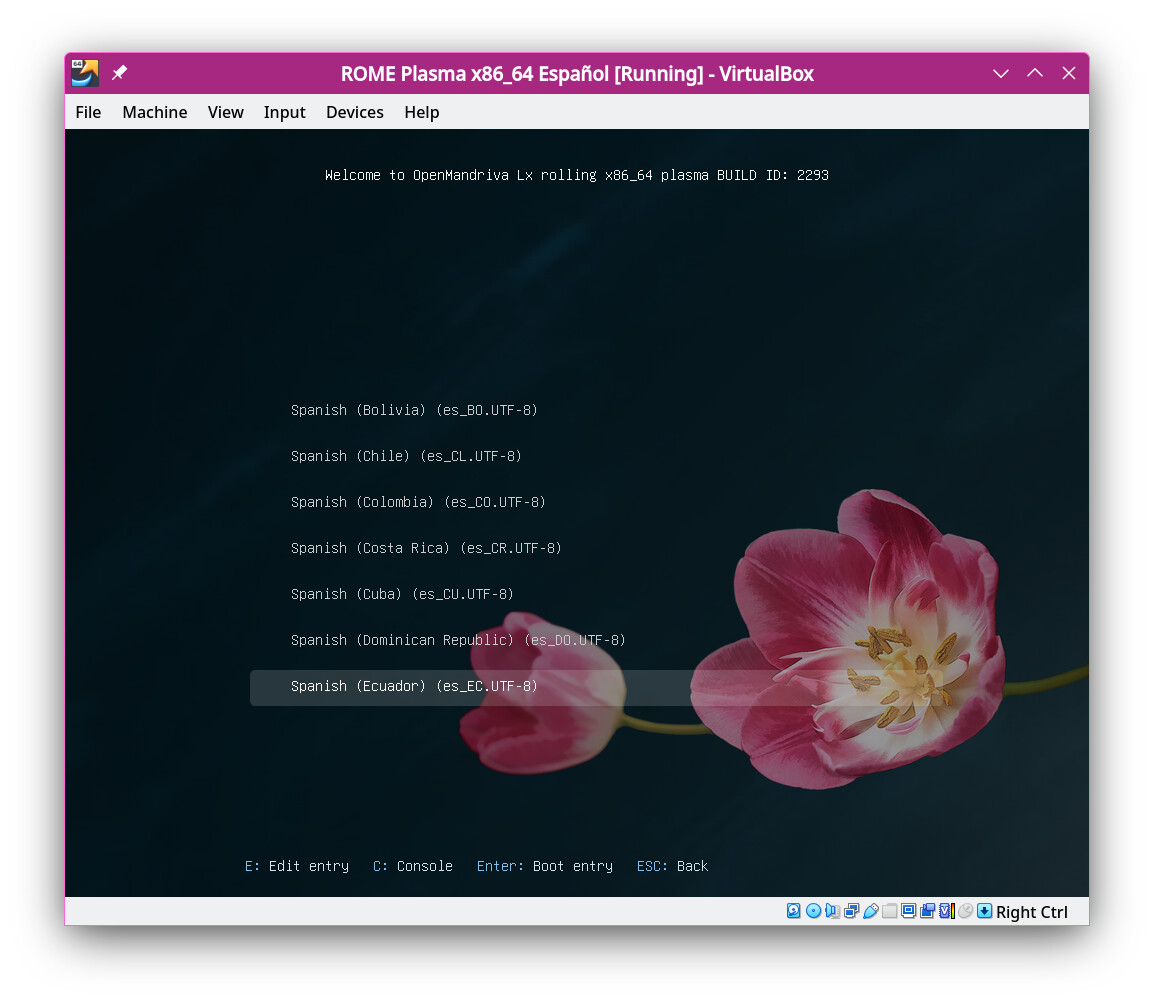Open the File menu
The width and height of the screenshot is (1154, 1002).
point(88,112)
